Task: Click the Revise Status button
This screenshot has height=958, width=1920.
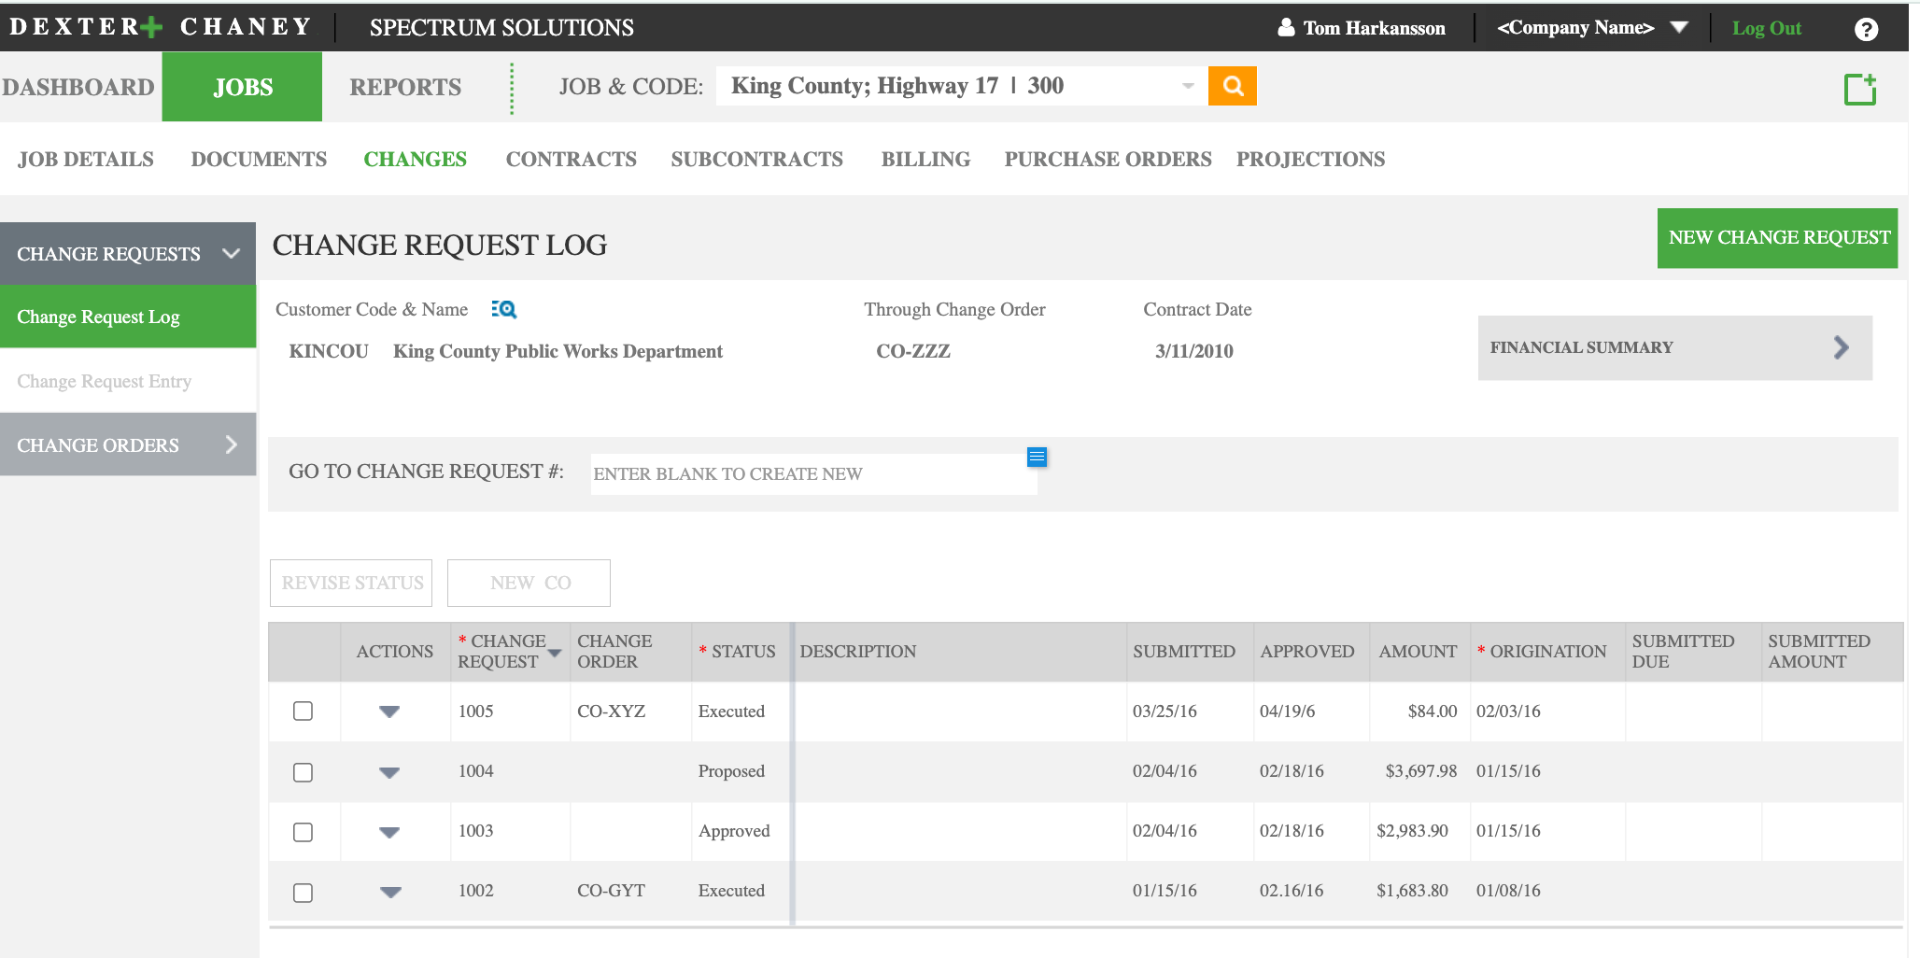Action: click(x=351, y=583)
